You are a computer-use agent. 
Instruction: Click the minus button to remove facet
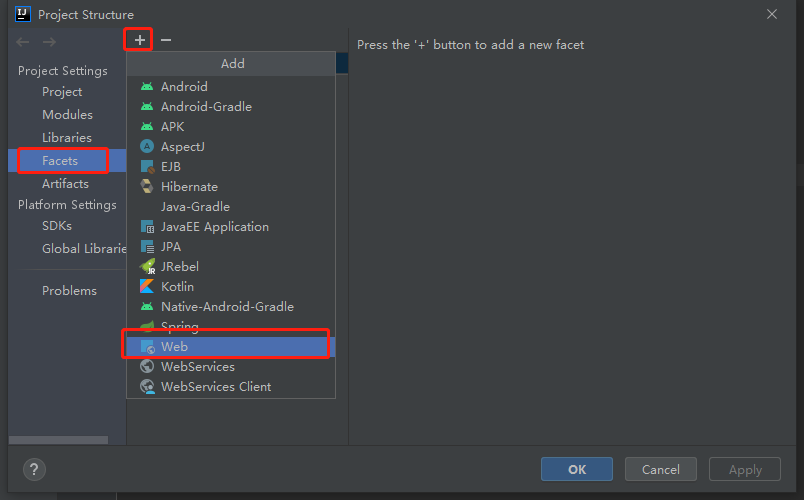pos(166,40)
